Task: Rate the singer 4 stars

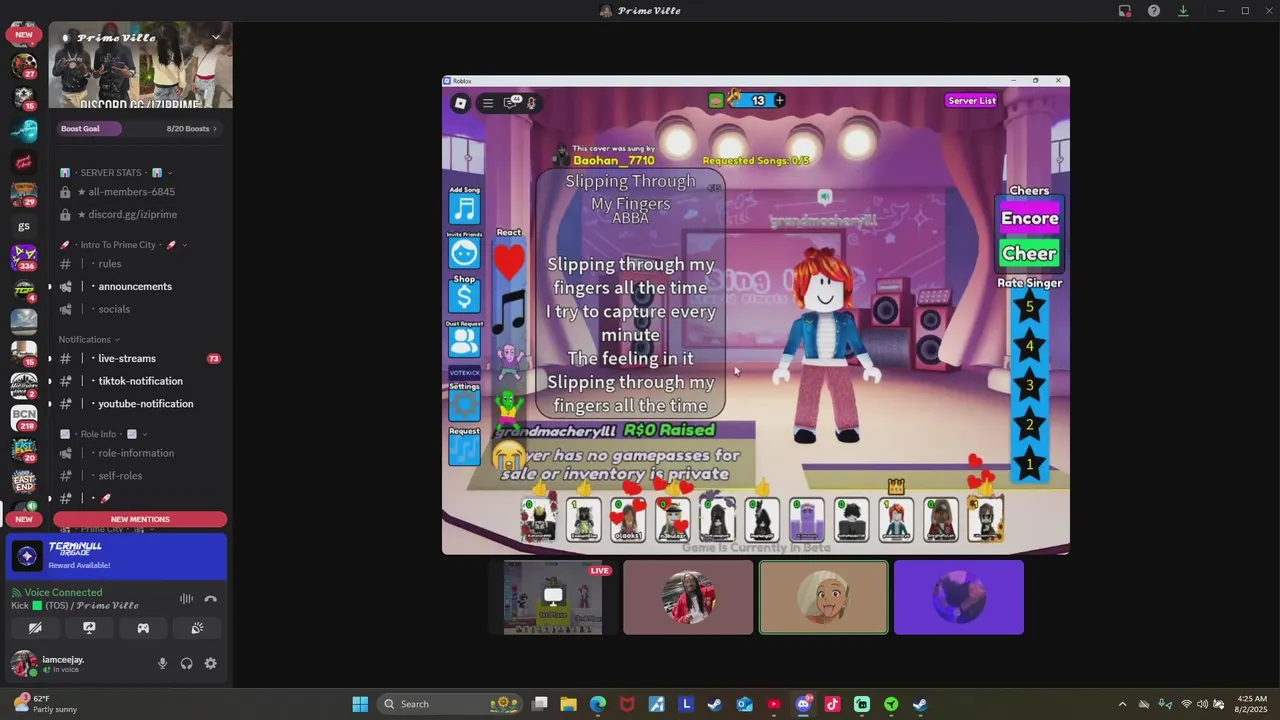Action: pyautogui.click(x=1029, y=347)
